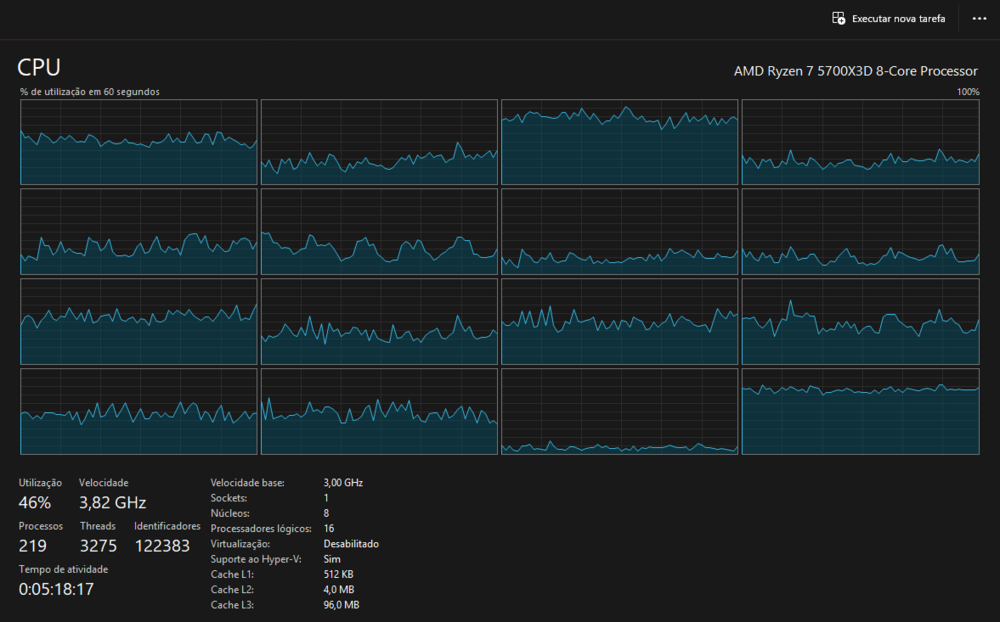Click the Sockets label
The image size is (1000, 622).
coord(229,498)
